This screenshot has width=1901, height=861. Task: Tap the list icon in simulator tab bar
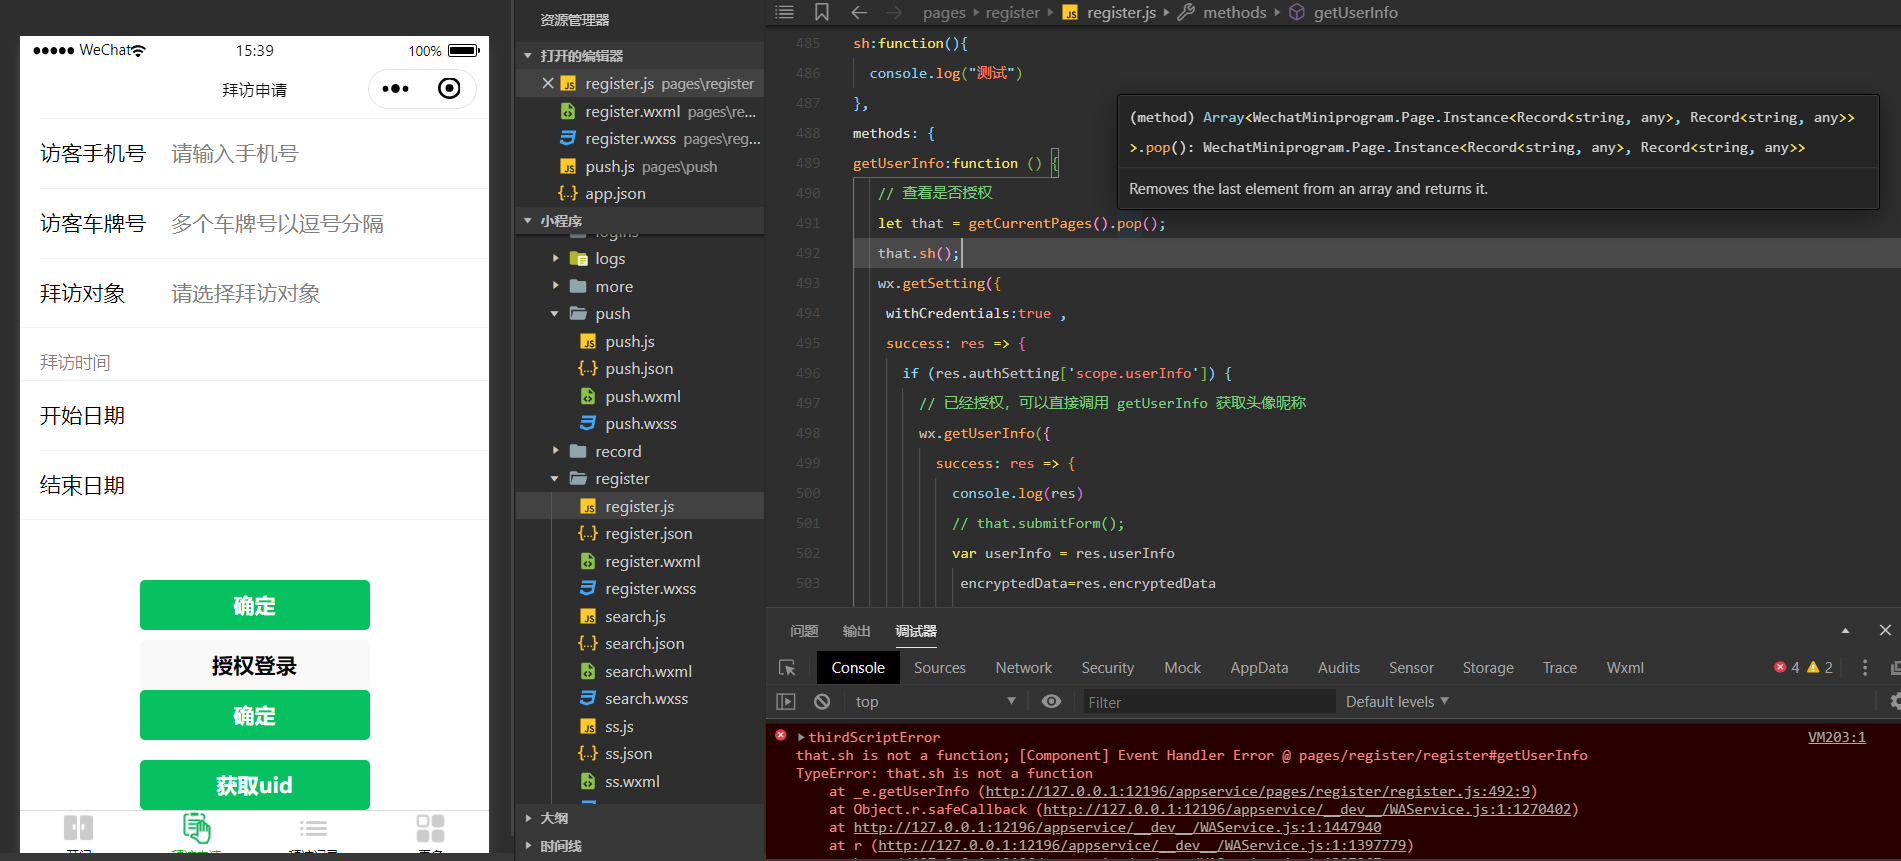click(x=314, y=828)
